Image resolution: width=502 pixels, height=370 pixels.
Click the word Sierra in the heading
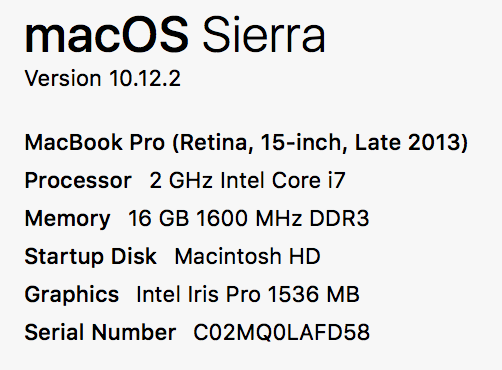(x=264, y=35)
